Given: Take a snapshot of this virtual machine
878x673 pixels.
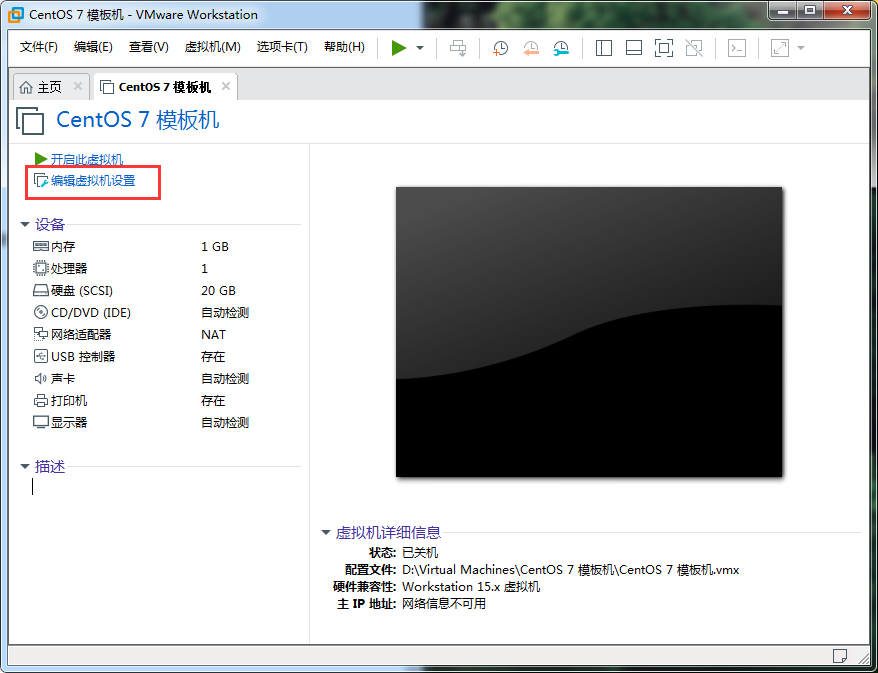Looking at the screenshot, I should click(500, 48).
